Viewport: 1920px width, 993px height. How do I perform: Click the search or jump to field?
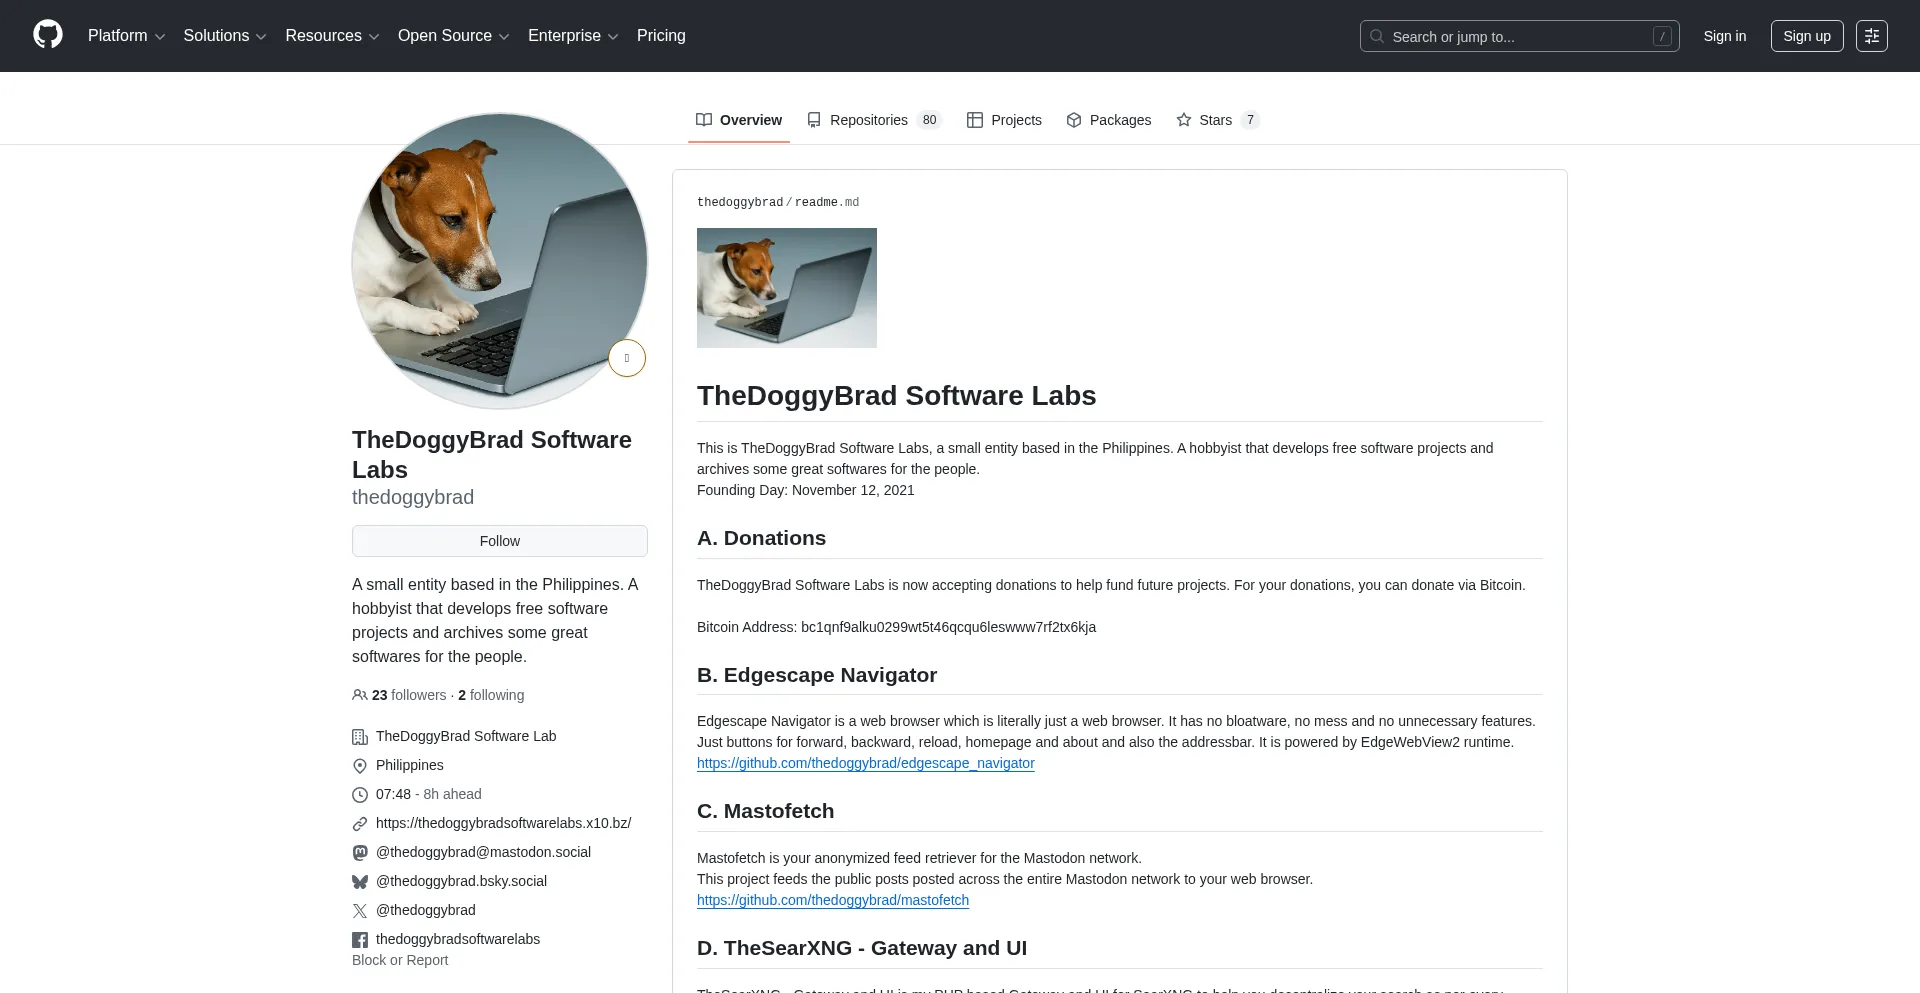(x=1519, y=36)
